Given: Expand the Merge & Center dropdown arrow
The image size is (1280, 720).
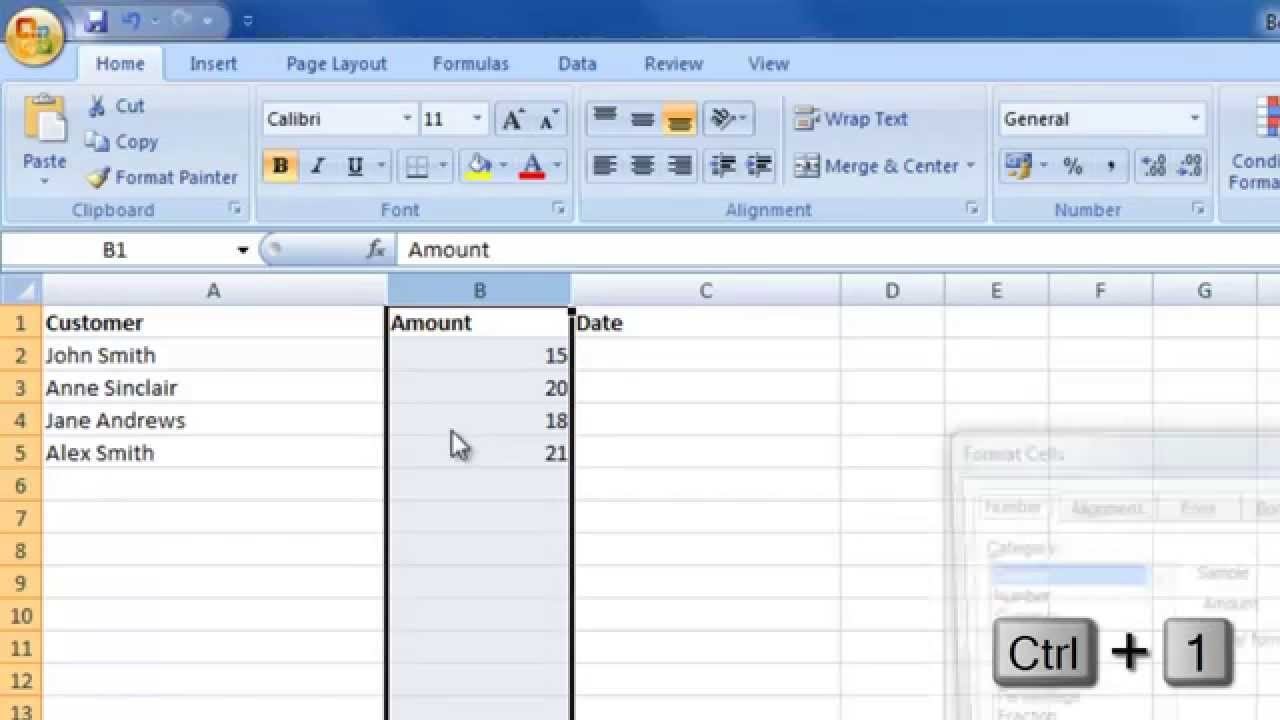Looking at the screenshot, I should [971, 166].
